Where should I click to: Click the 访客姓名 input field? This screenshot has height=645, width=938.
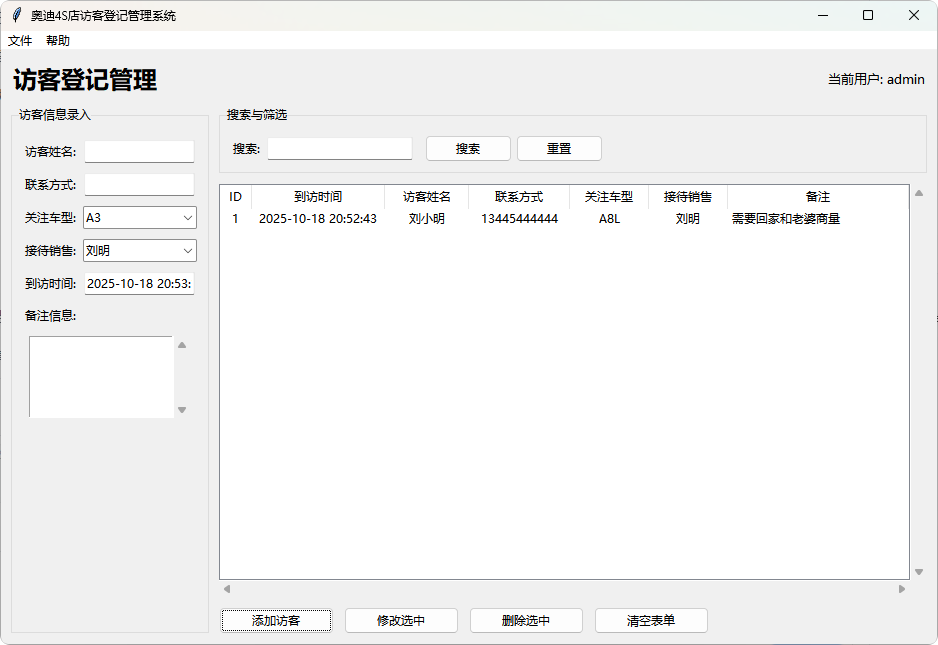pyautogui.click(x=139, y=151)
